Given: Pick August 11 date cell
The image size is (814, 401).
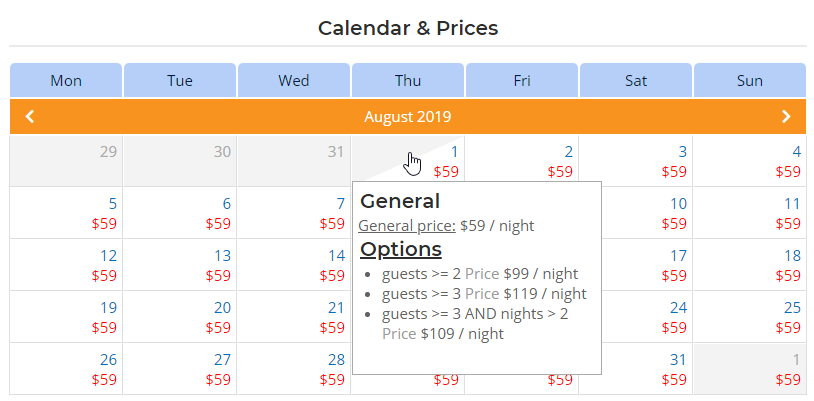Looking at the screenshot, I should [750, 212].
